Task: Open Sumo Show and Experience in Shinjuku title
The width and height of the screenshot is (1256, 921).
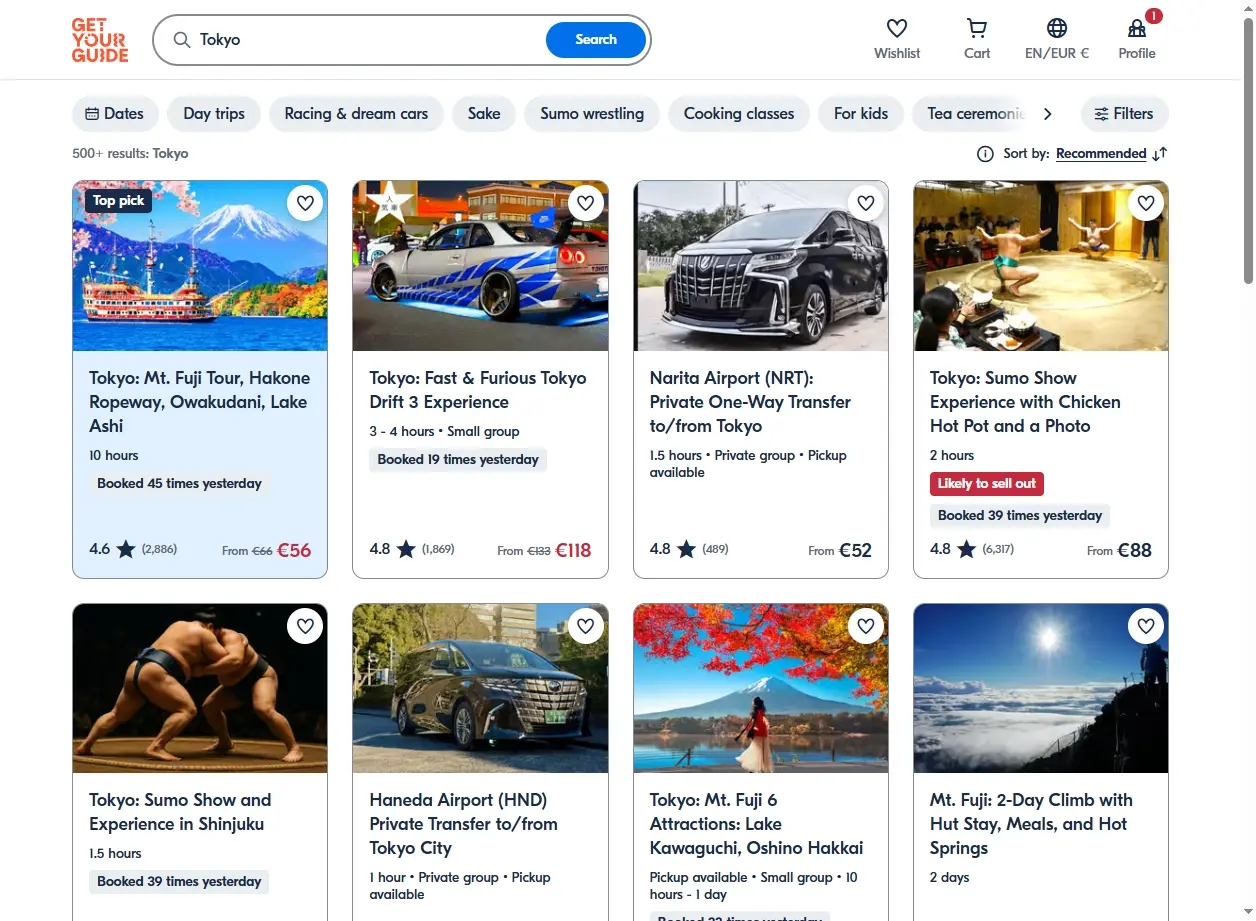Action: pyautogui.click(x=180, y=812)
